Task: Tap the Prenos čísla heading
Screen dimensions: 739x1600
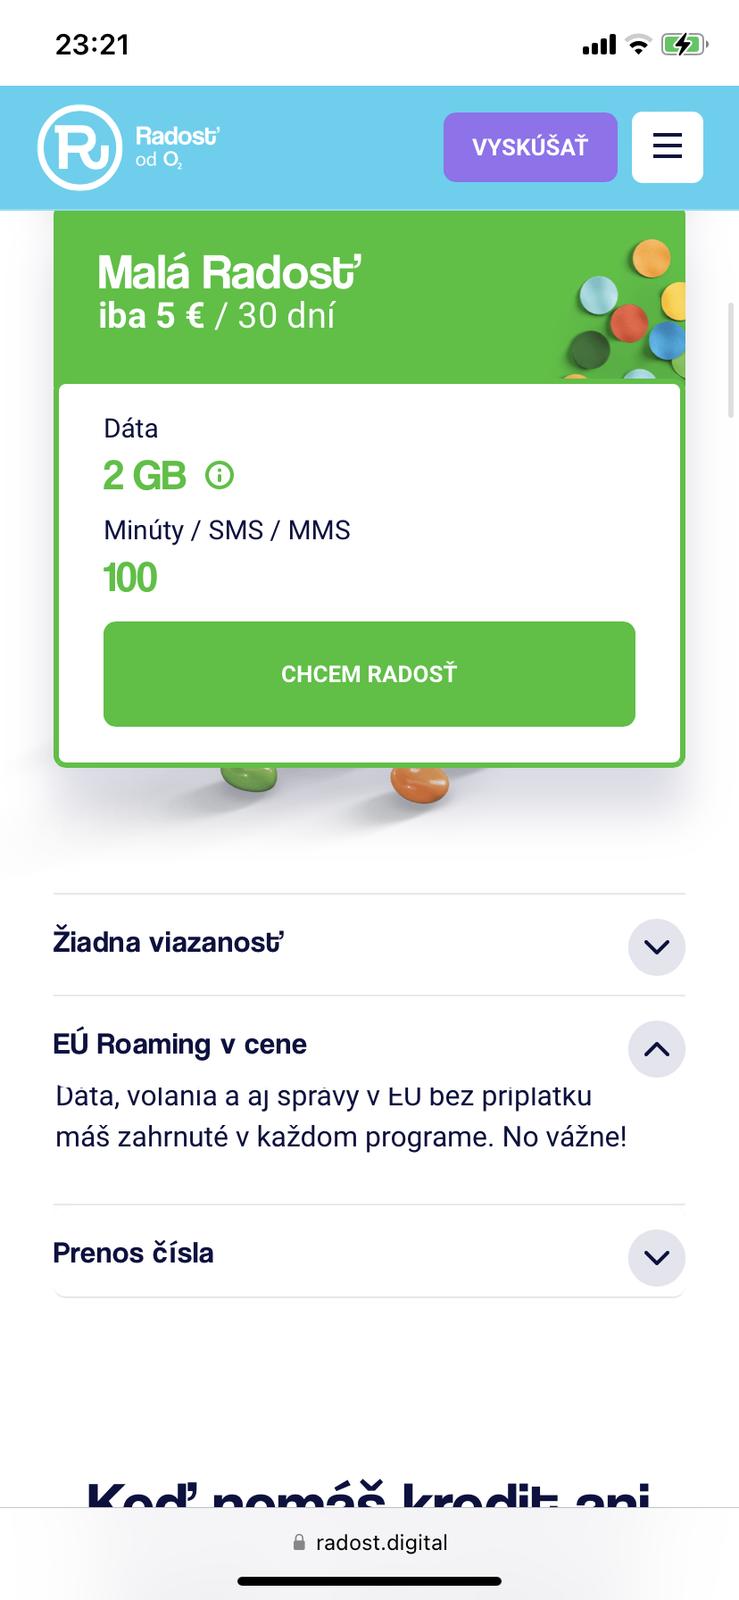Action: (x=133, y=1253)
